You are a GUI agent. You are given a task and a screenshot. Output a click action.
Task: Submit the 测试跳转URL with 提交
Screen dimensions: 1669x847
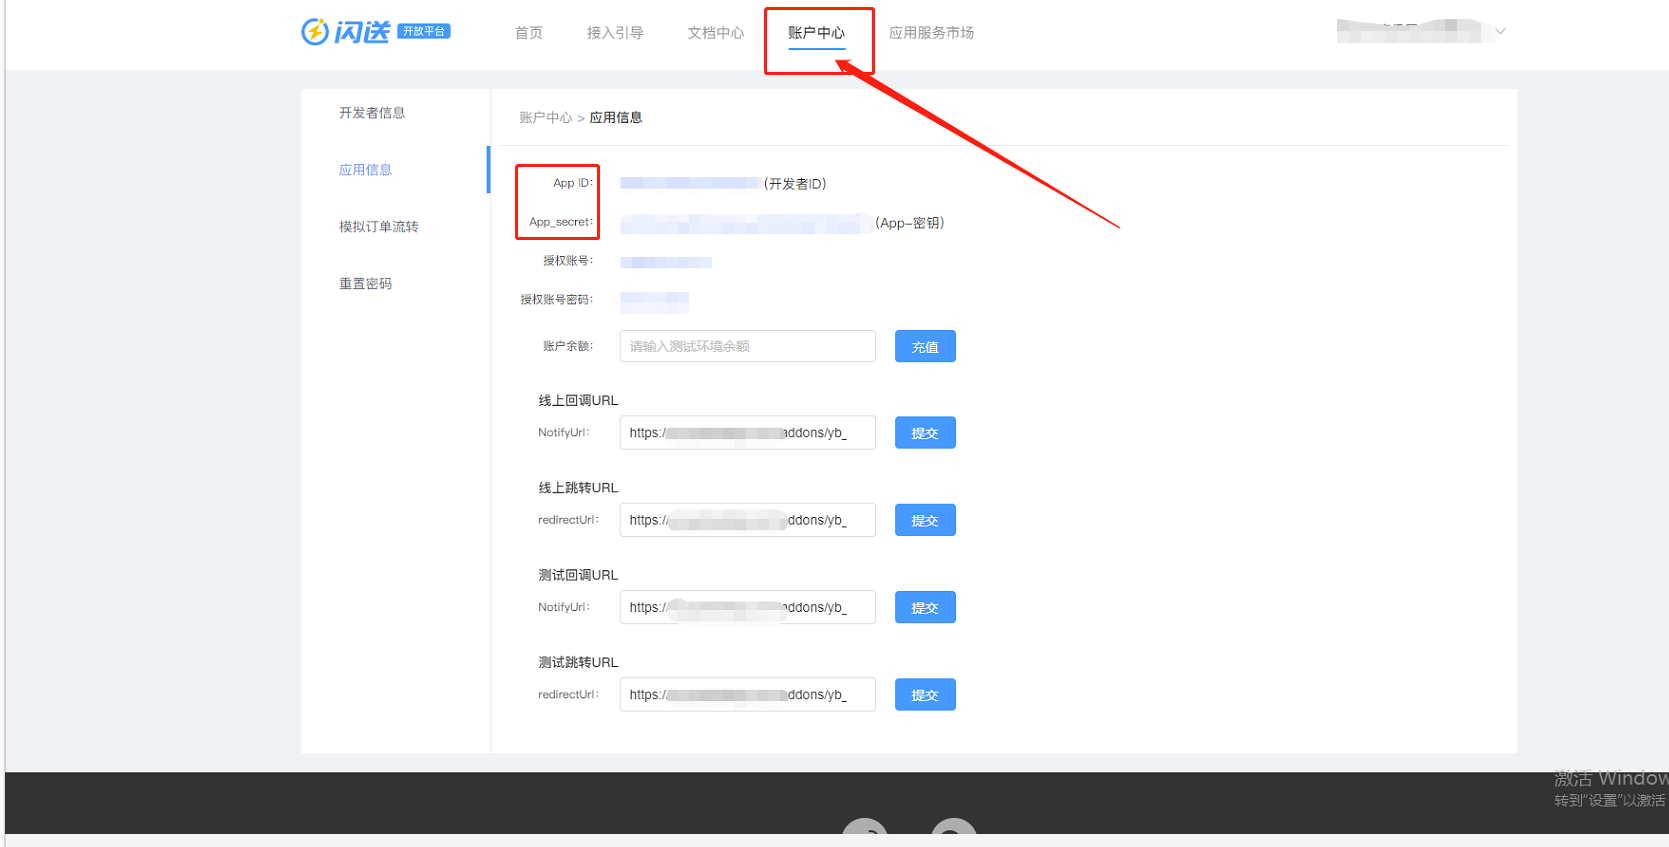pos(925,694)
